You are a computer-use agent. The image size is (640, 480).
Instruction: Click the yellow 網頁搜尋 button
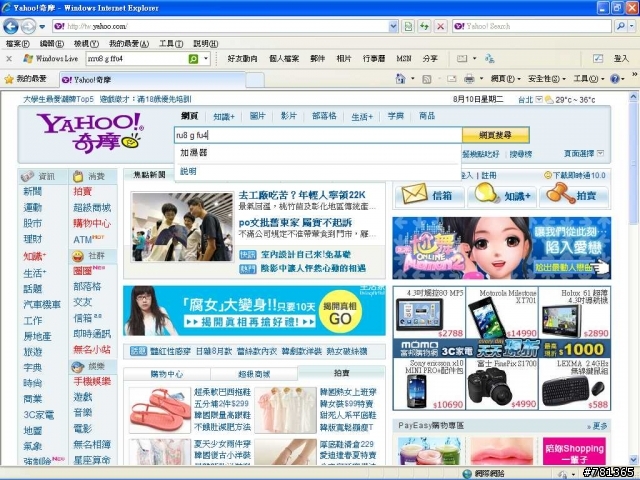496,135
